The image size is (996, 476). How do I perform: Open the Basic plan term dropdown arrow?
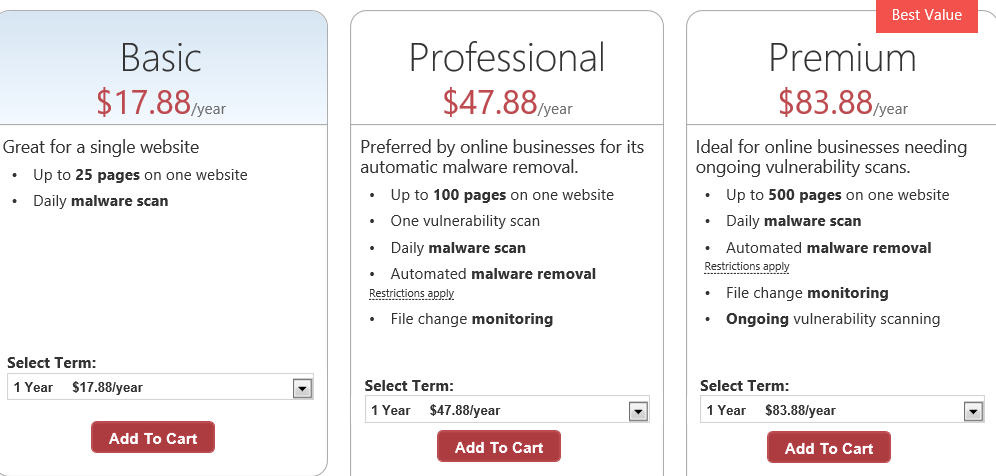[x=302, y=388]
